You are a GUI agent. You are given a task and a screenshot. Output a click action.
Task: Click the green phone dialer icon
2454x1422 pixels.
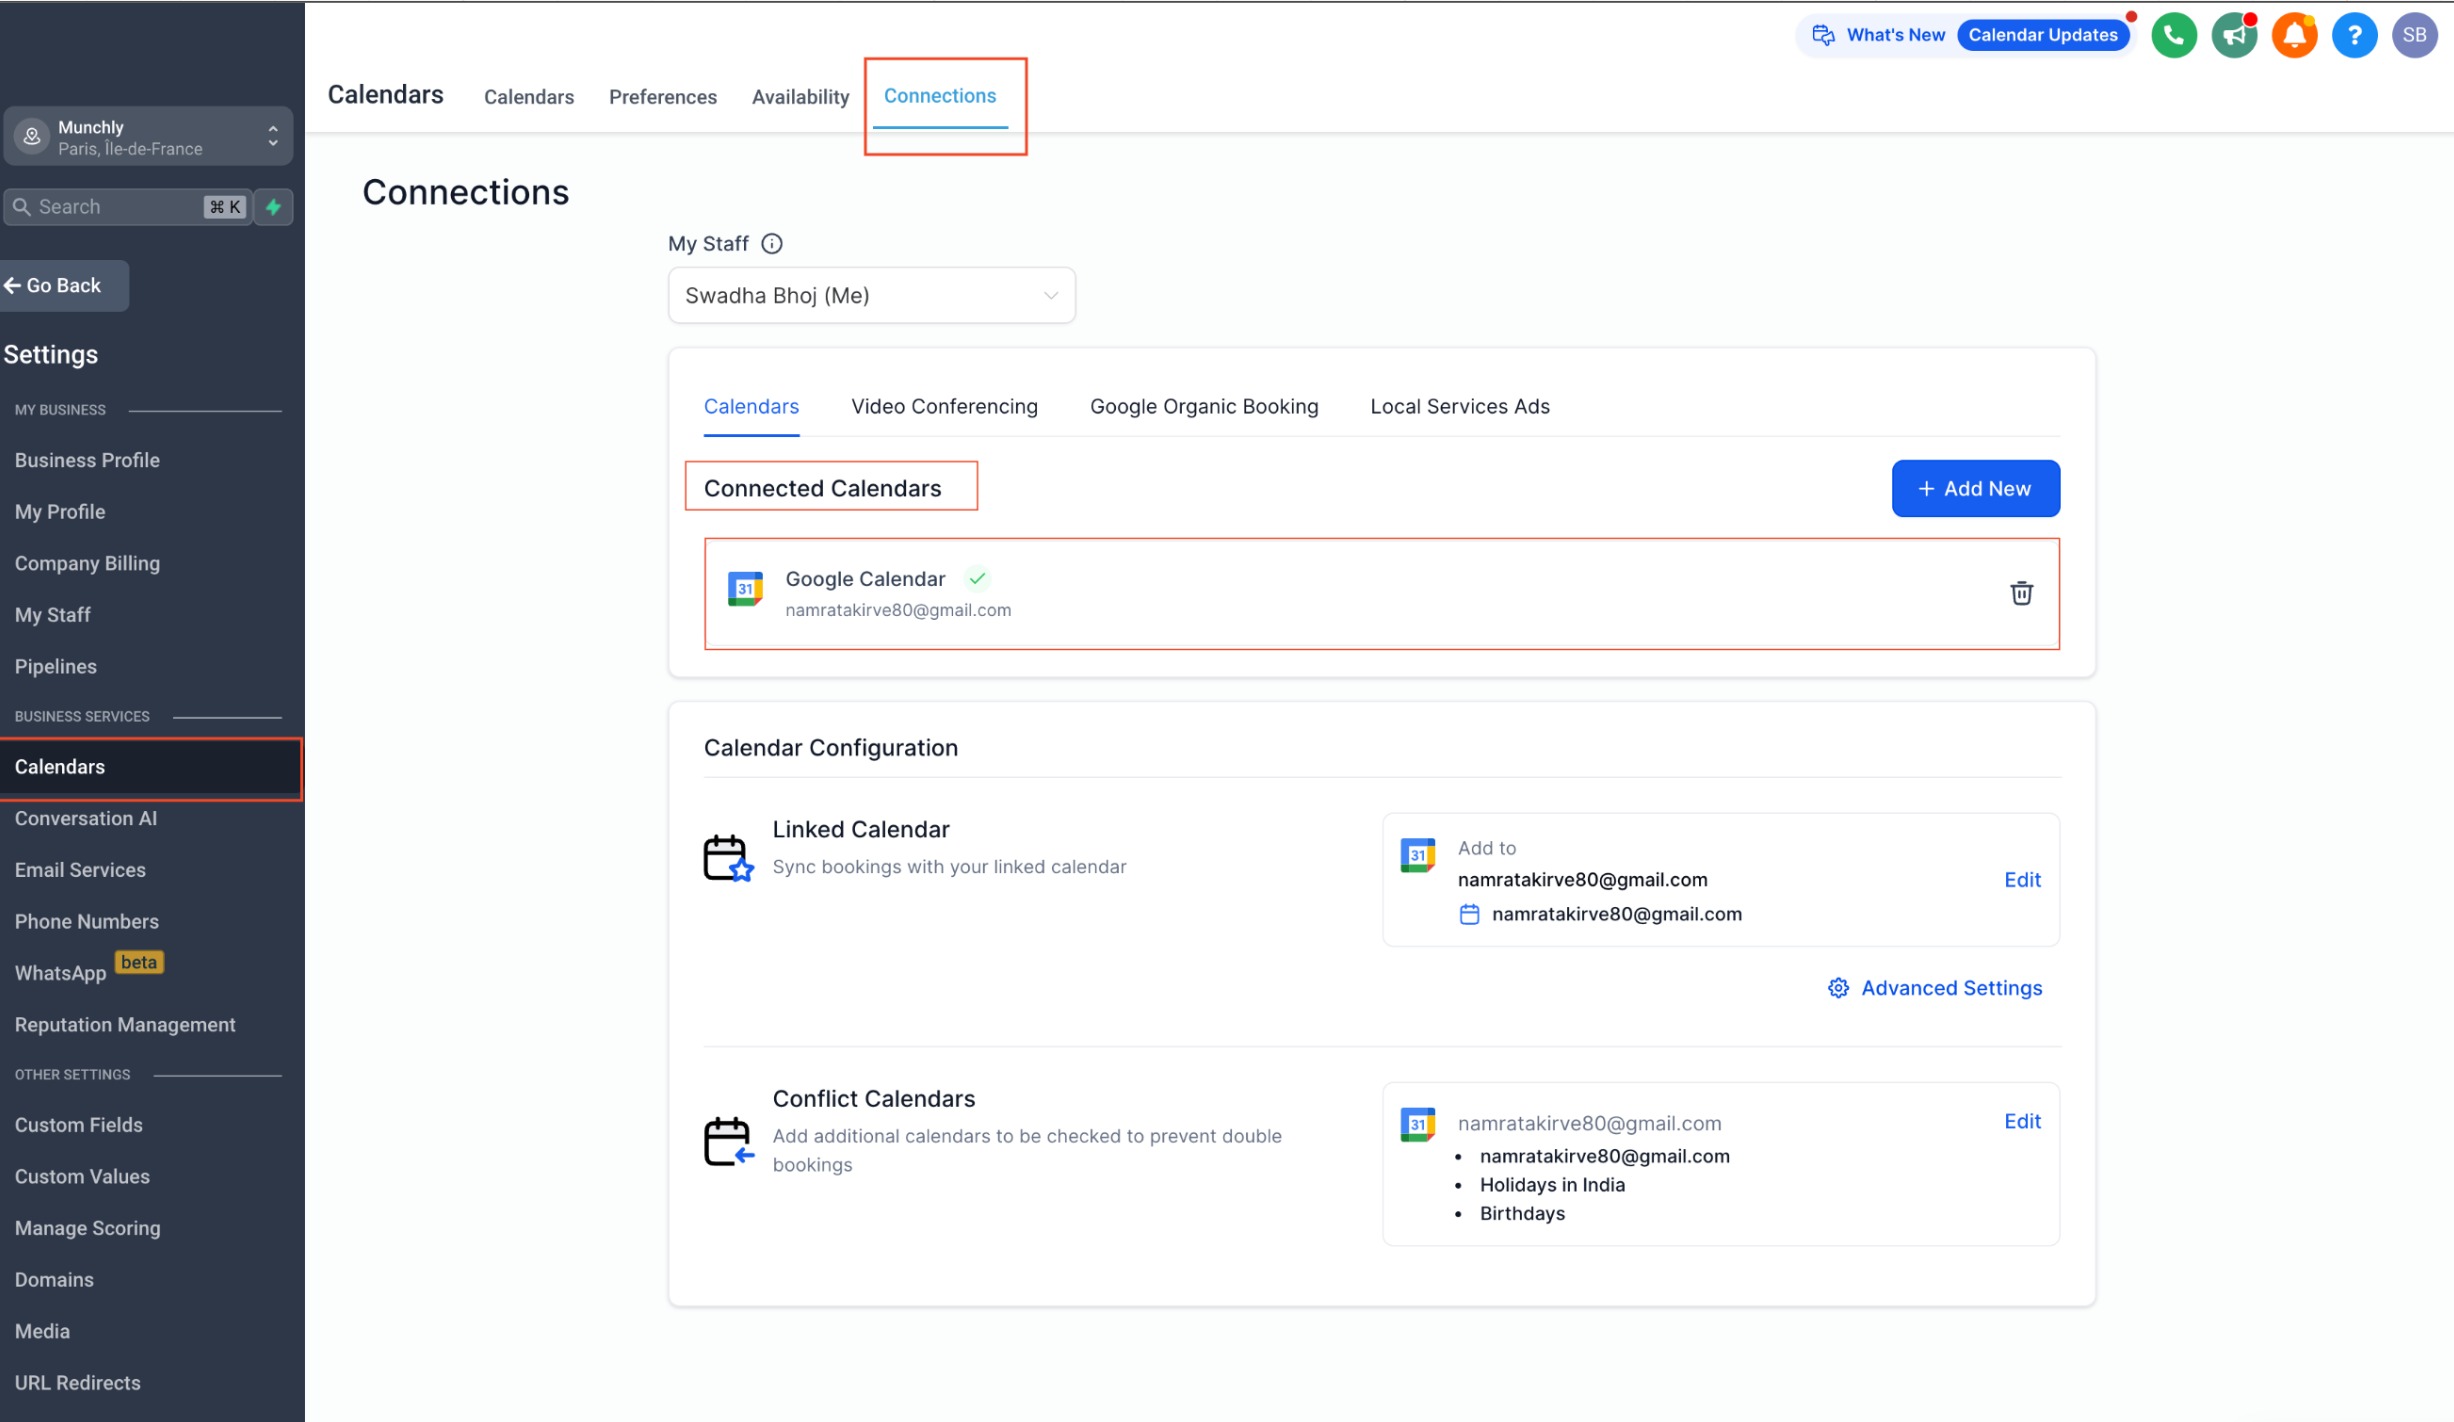2173,36
